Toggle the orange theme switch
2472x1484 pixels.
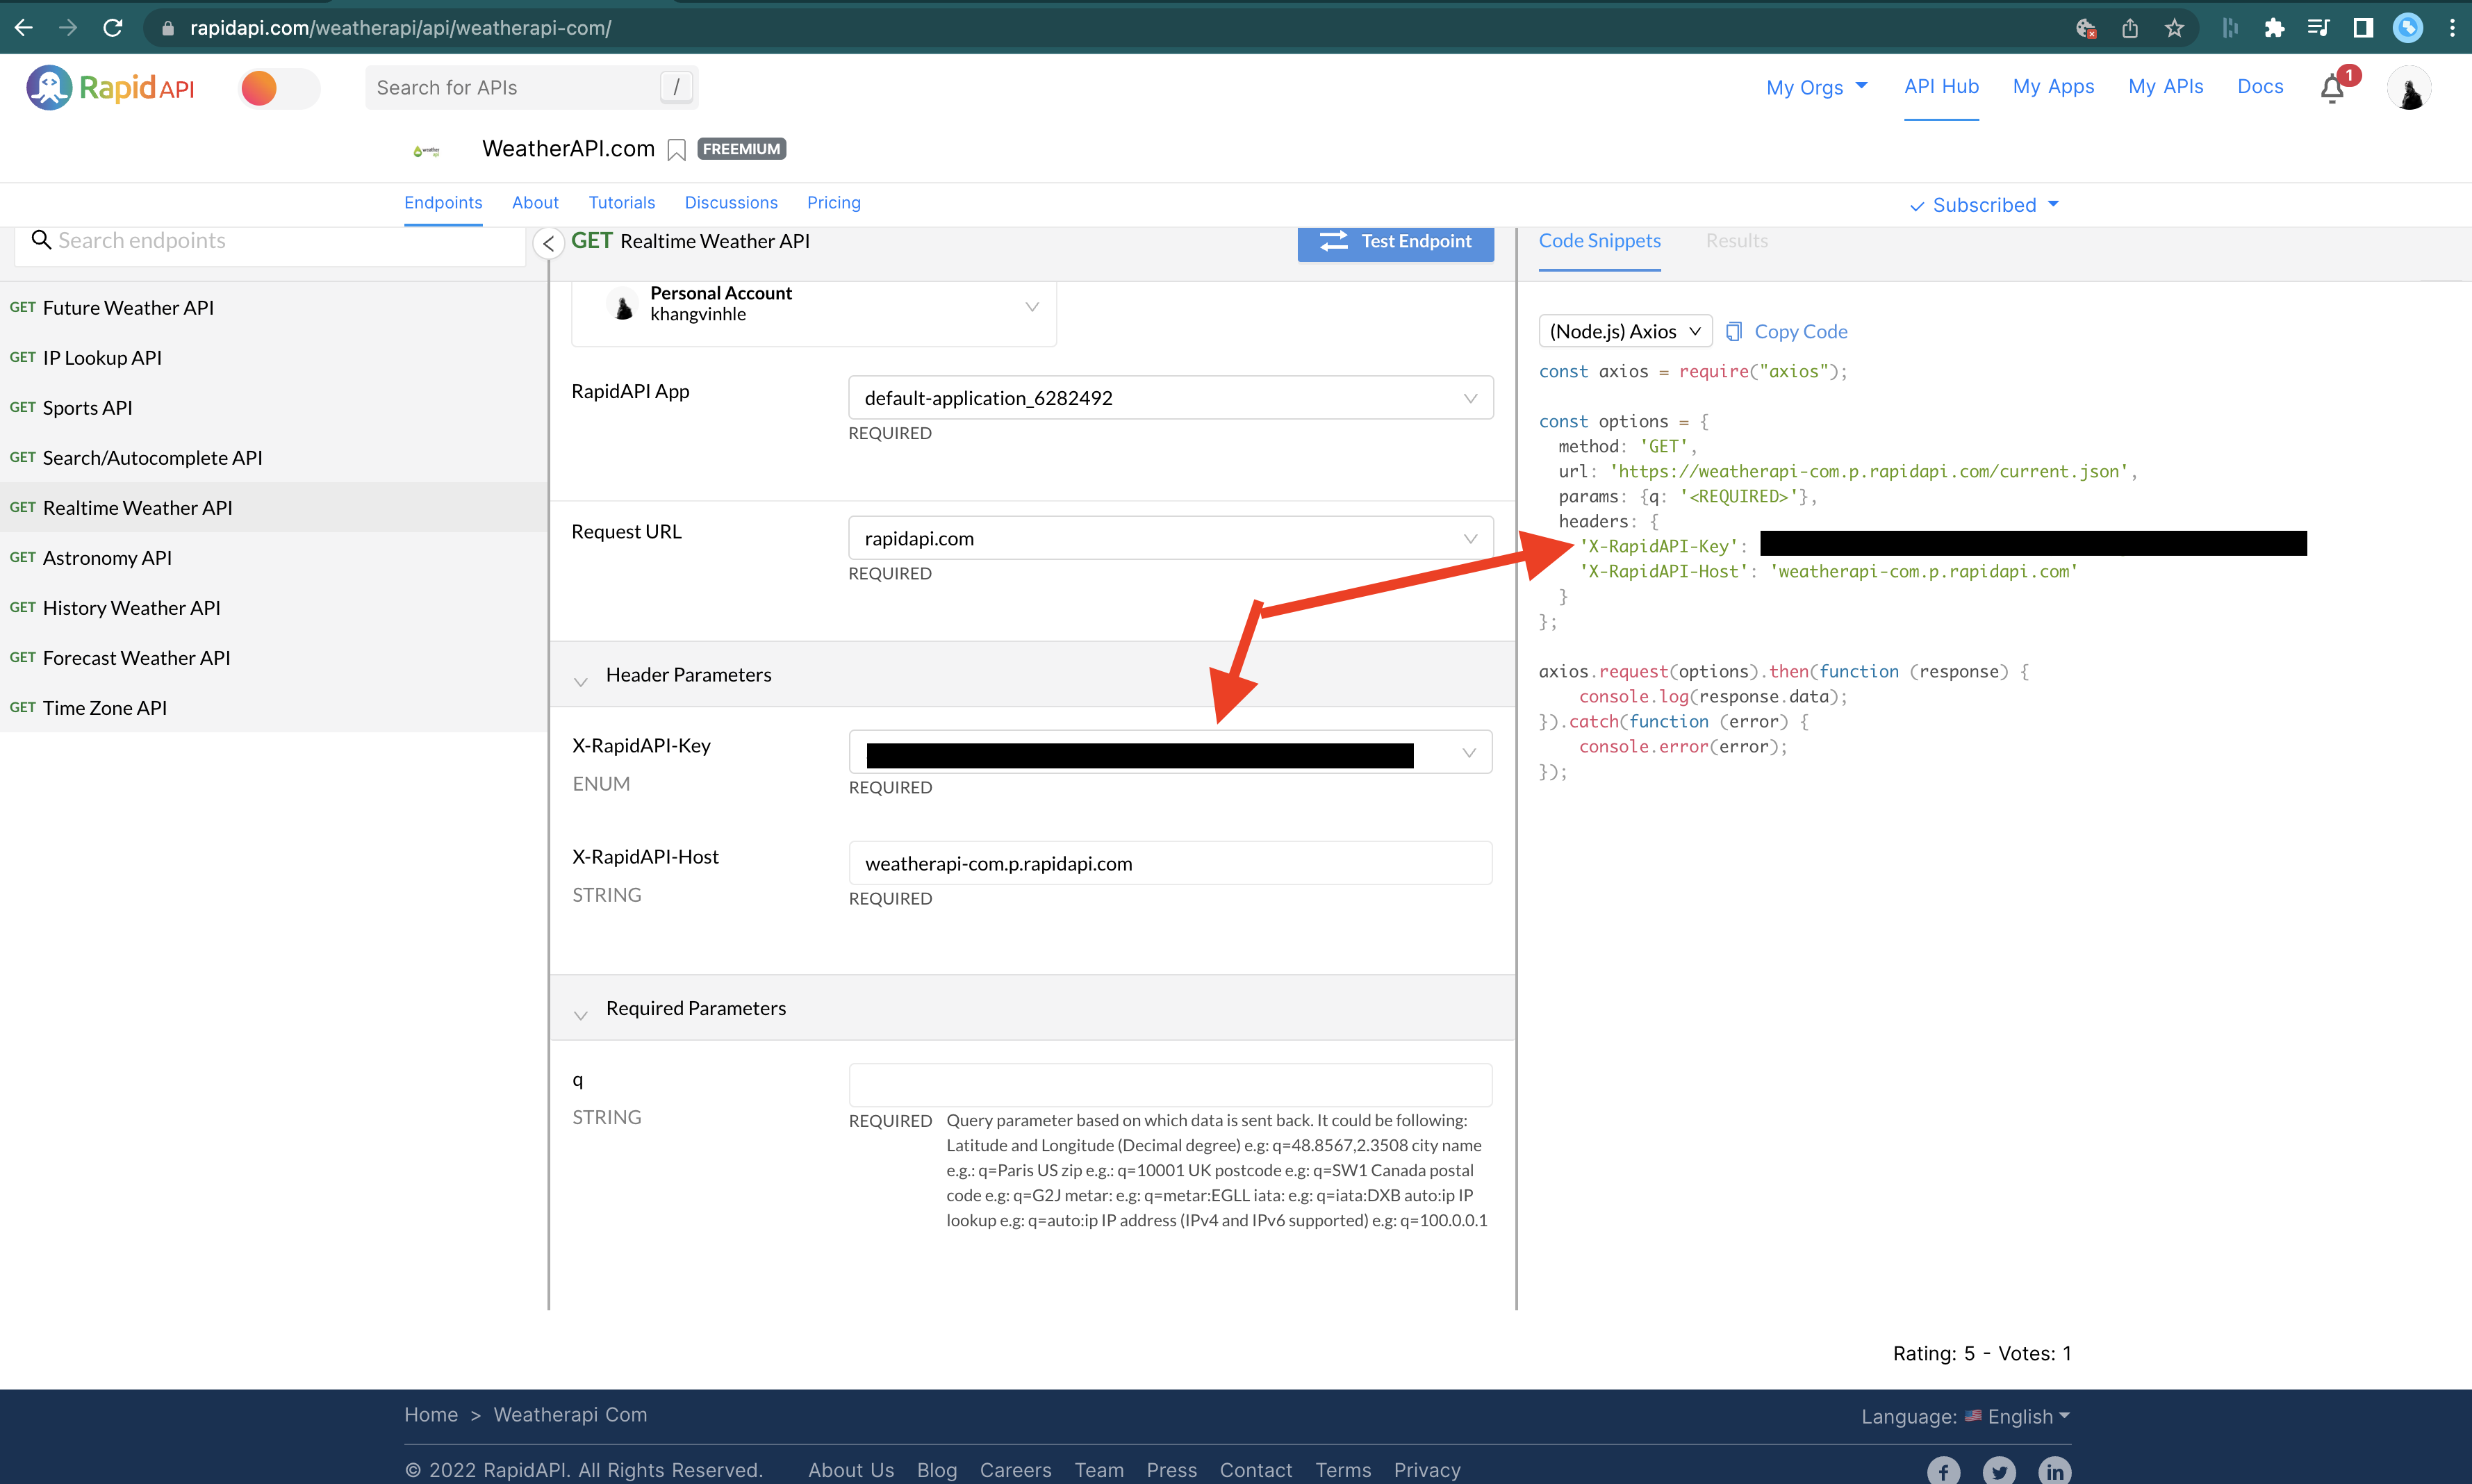(279, 88)
